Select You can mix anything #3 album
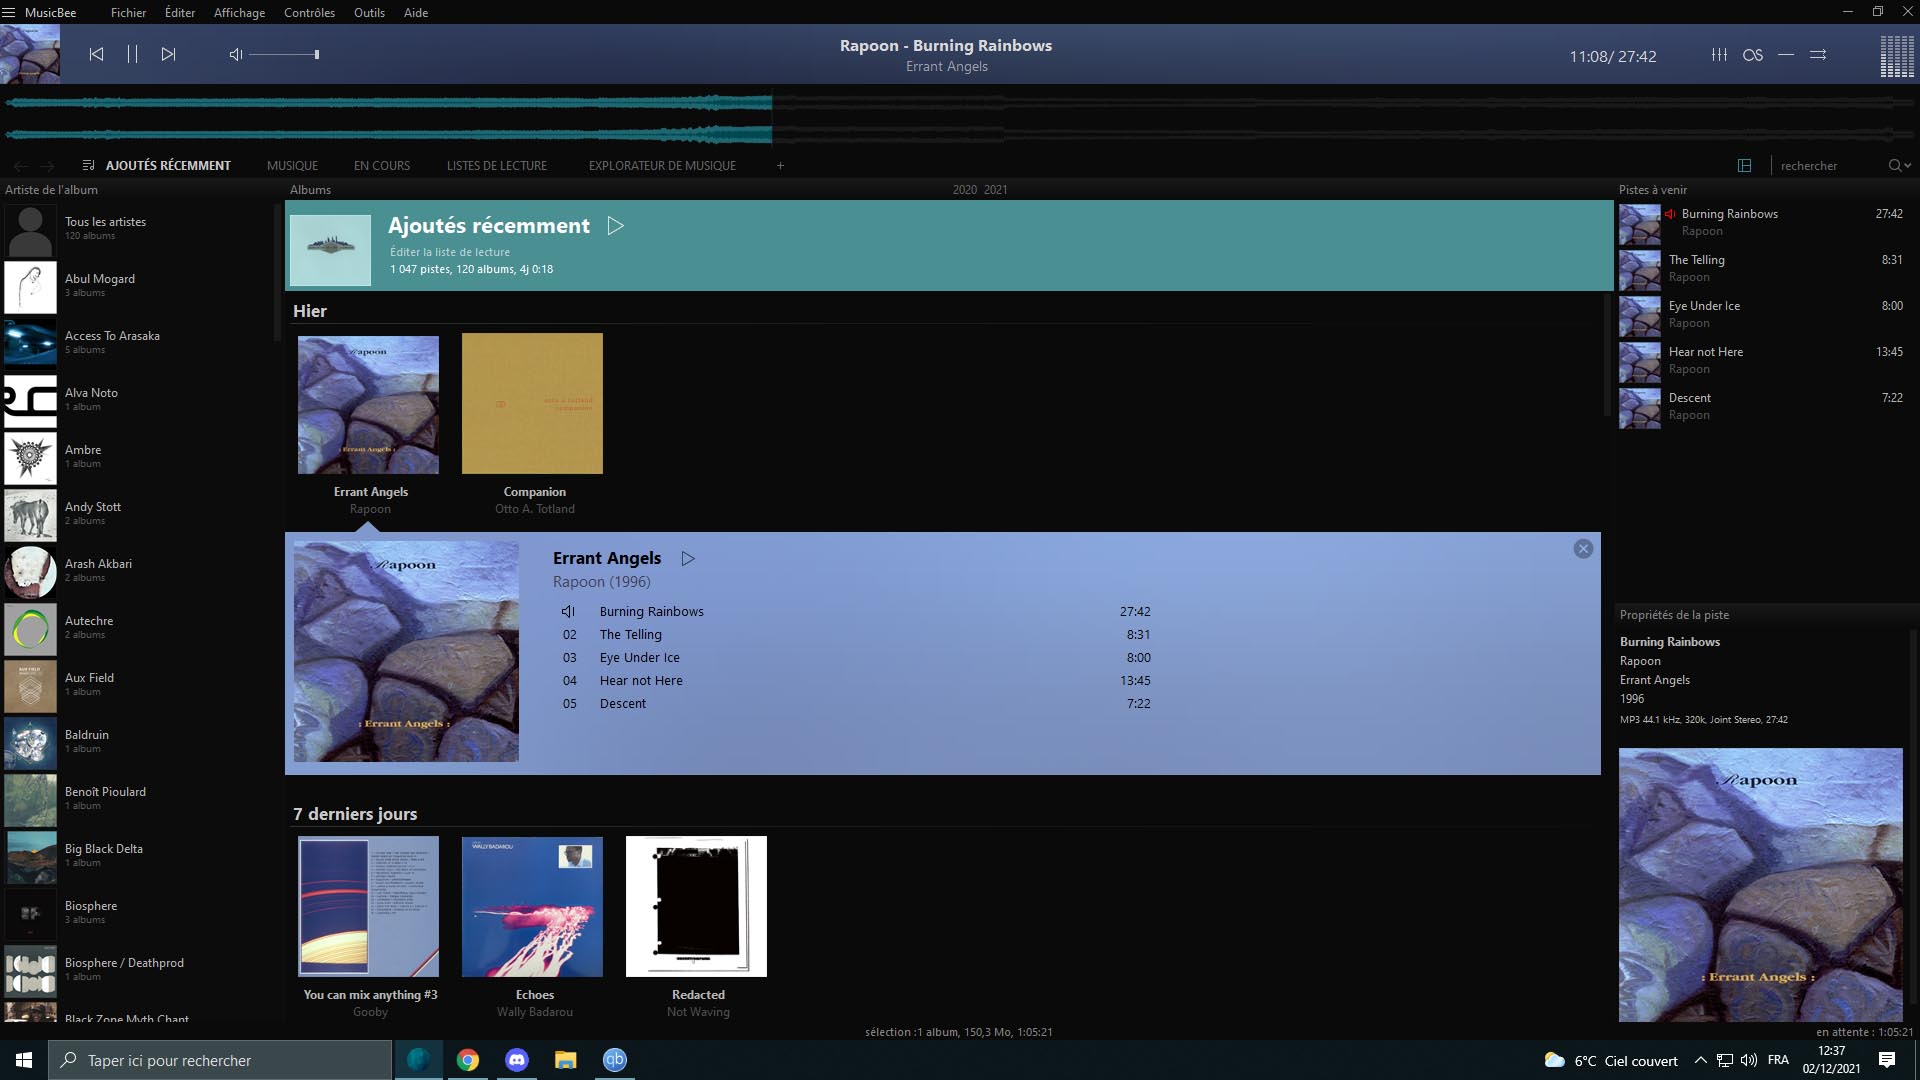The width and height of the screenshot is (1920, 1080). pos(368,907)
